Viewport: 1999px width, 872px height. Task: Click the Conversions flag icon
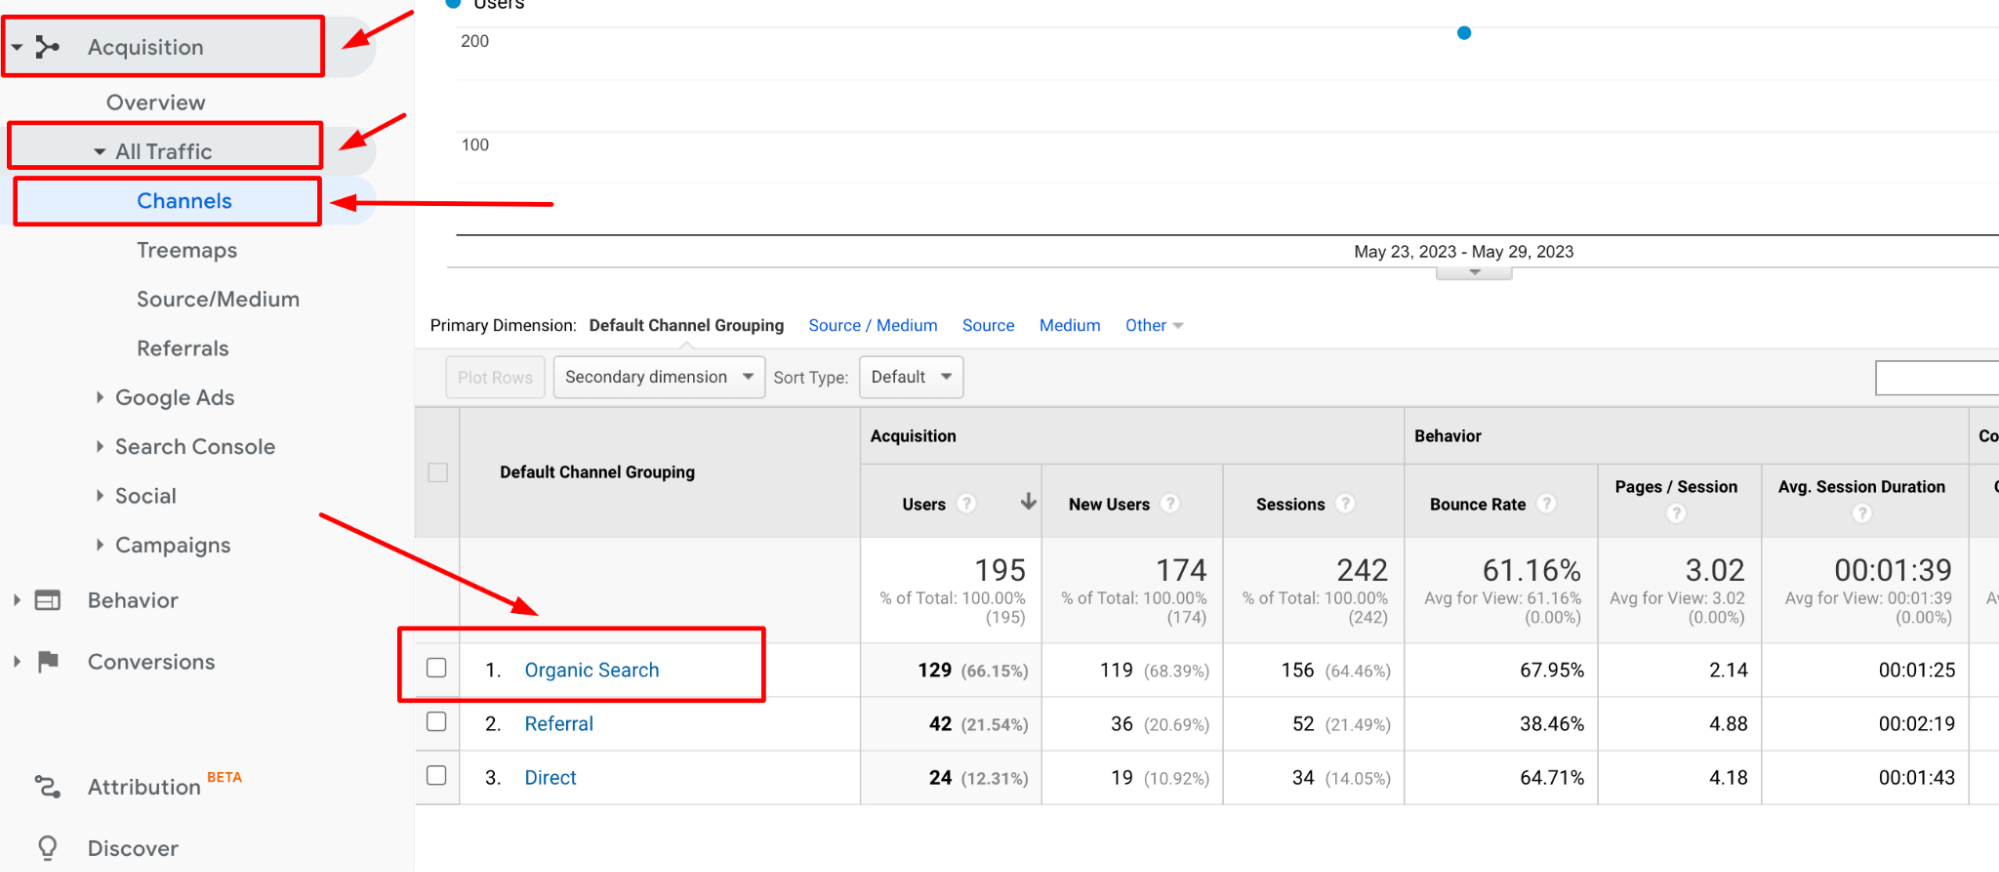coord(48,661)
